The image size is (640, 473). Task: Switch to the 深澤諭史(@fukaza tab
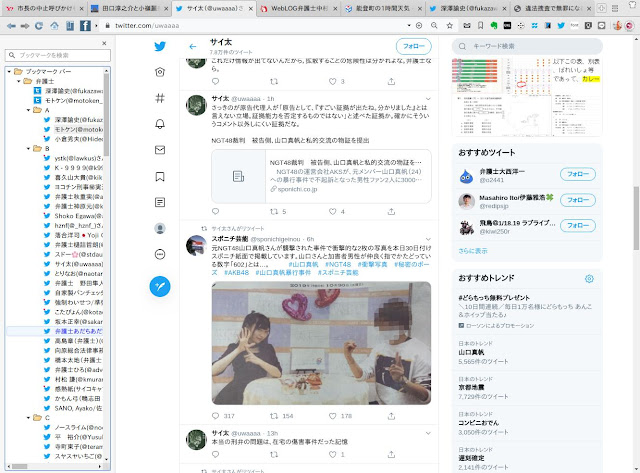coord(468,9)
